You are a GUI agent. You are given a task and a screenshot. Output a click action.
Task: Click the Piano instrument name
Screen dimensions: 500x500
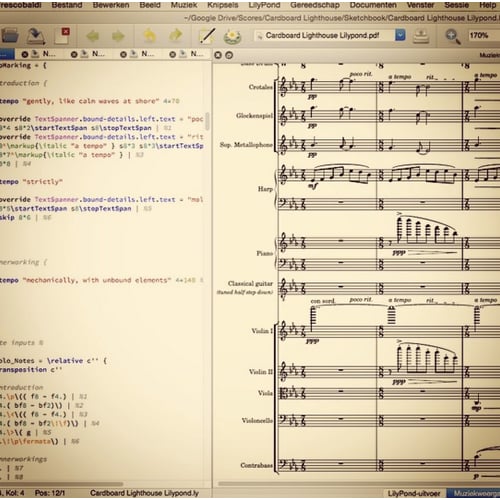265,253
